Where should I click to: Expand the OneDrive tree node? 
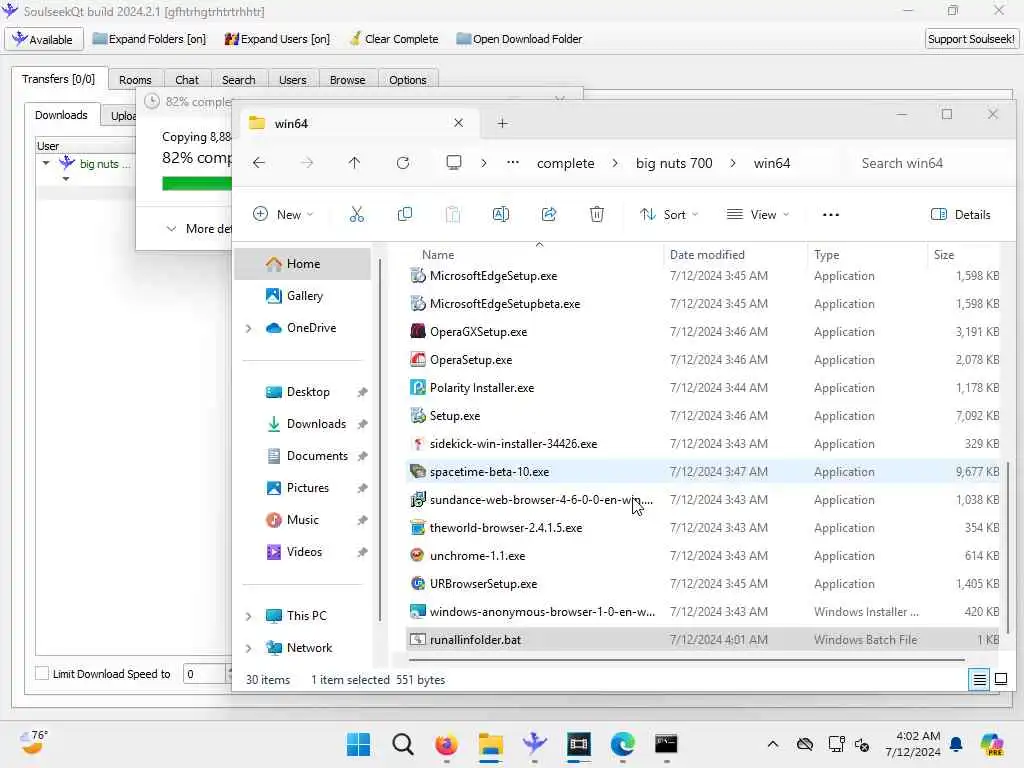tap(248, 328)
